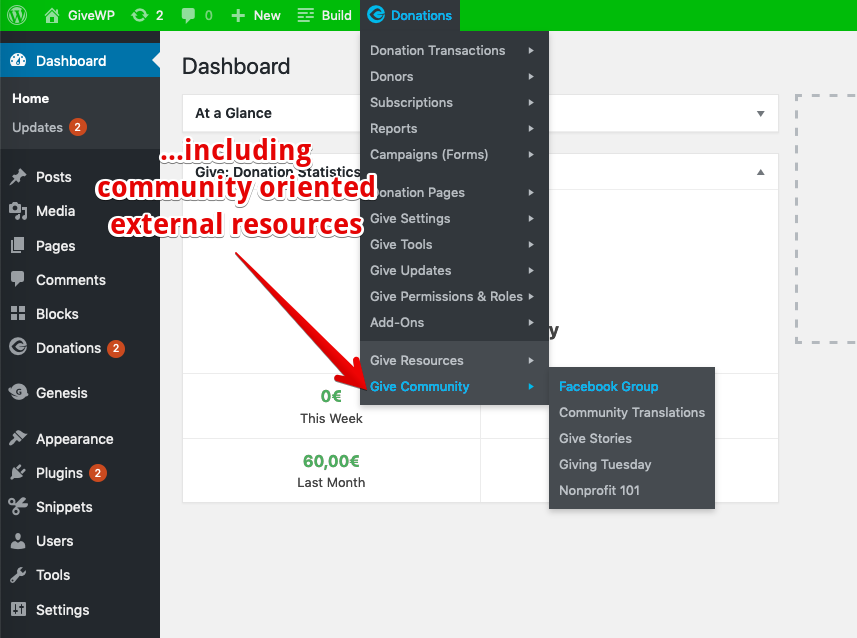Open the Subscriptions menu entry

454,102
